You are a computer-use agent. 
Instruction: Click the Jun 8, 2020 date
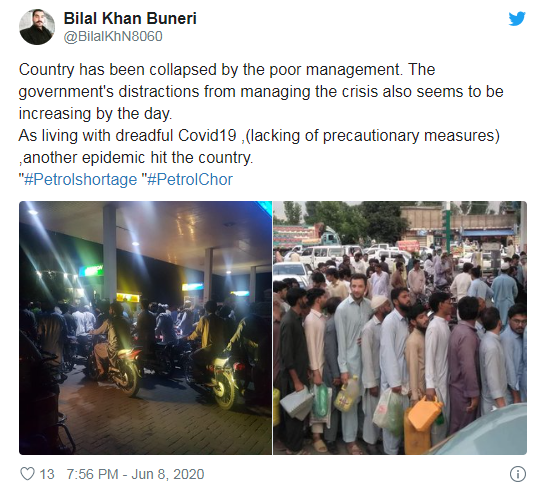tap(168, 474)
